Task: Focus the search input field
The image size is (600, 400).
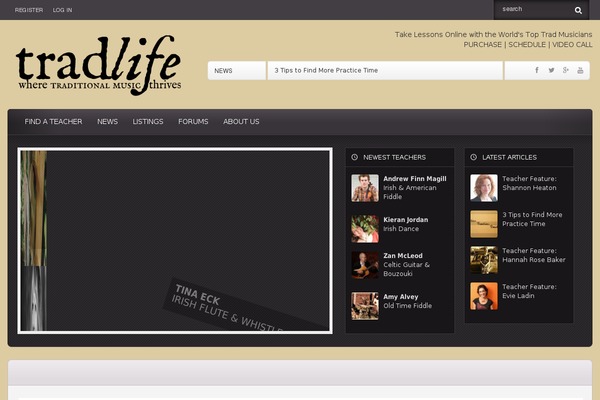Action: click(534, 10)
